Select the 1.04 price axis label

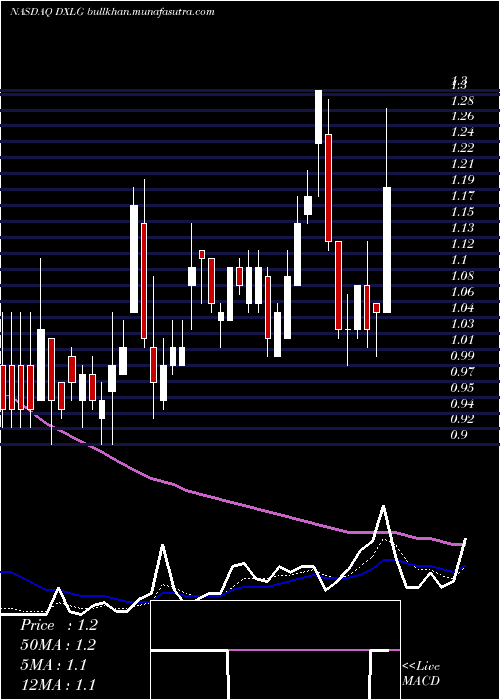point(463,309)
